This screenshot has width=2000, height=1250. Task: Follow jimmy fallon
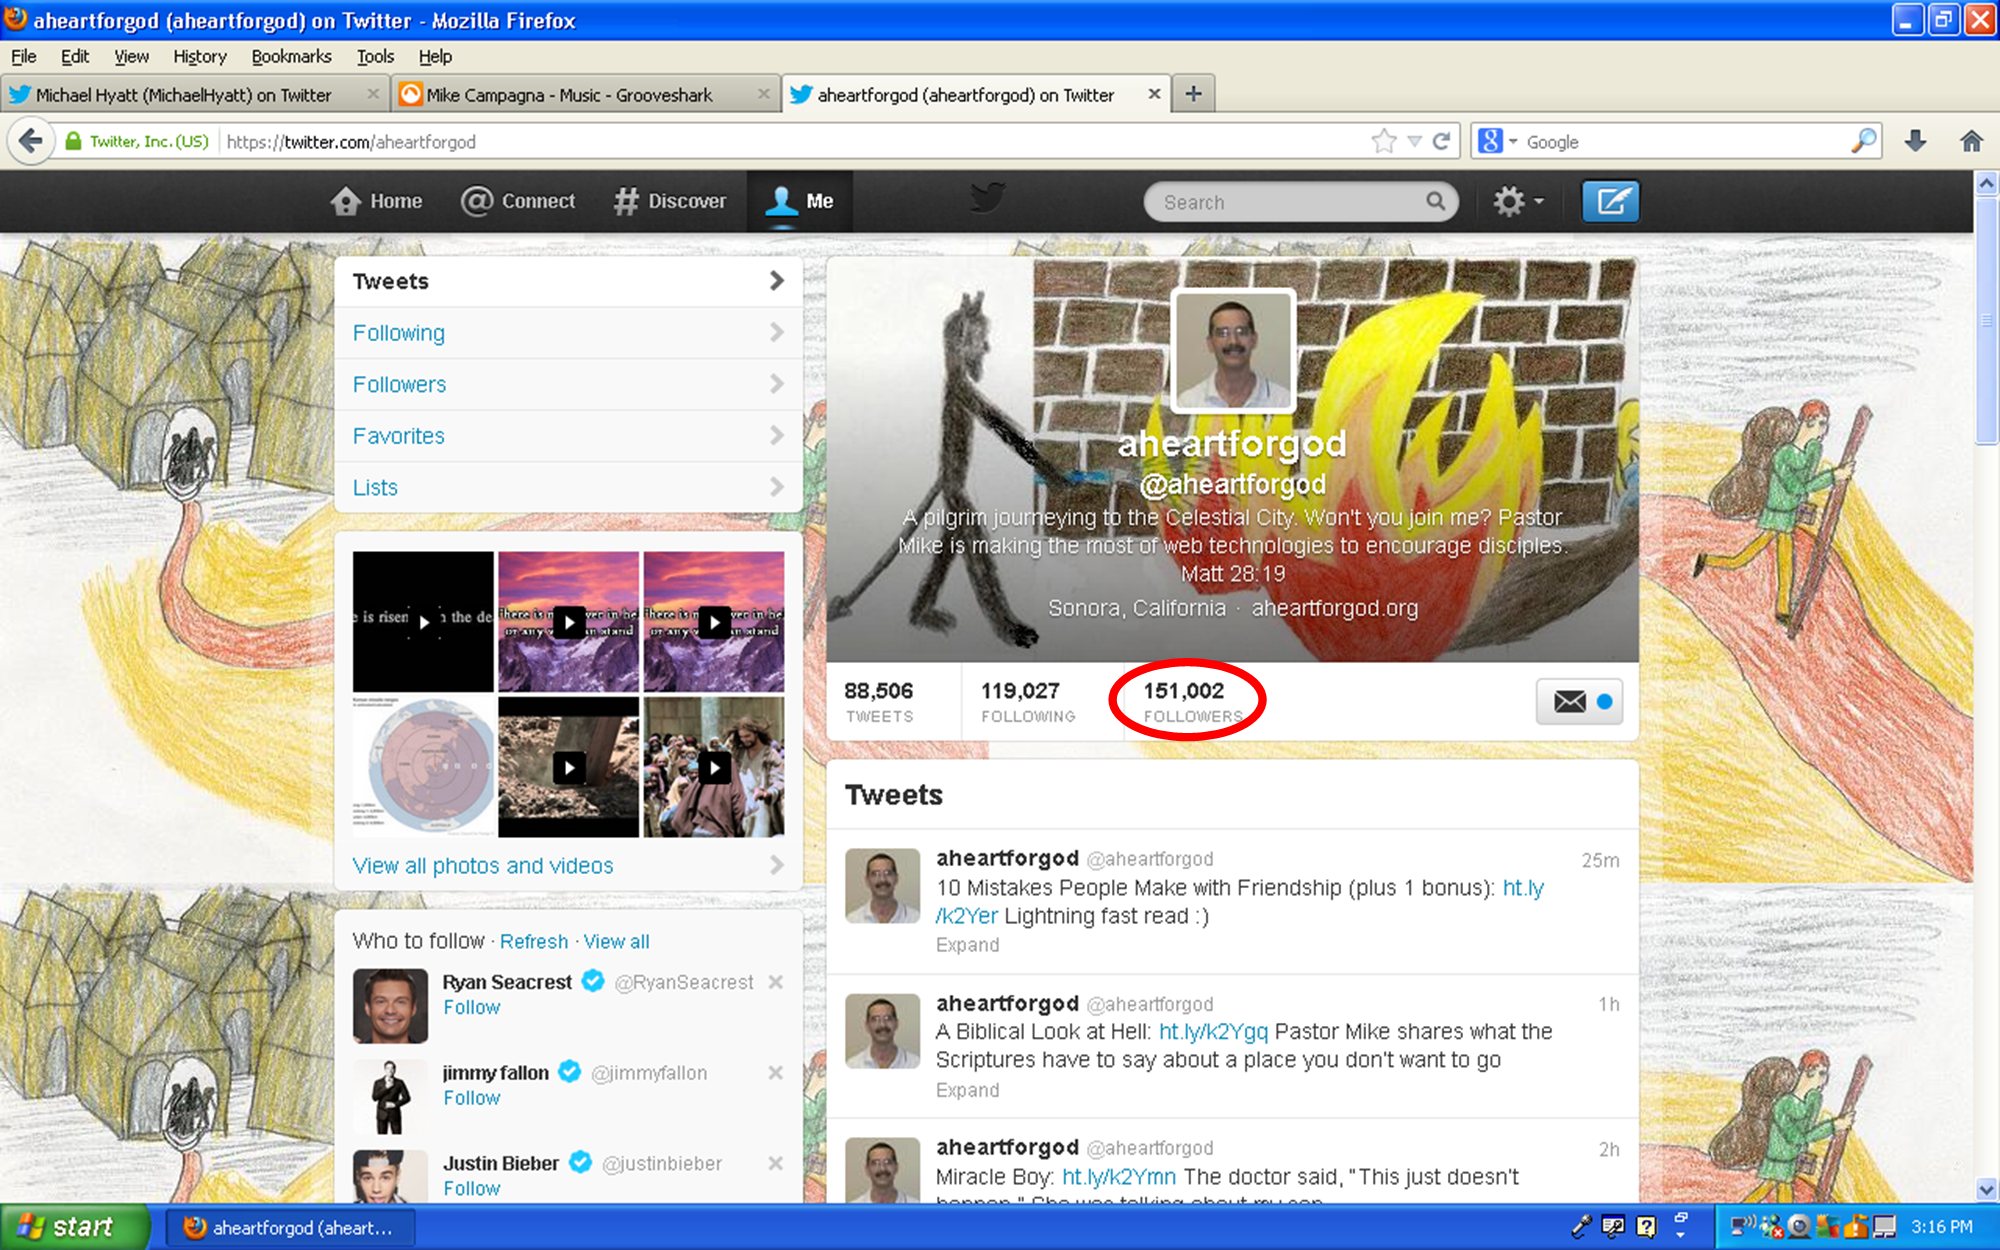[x=471, y=1098]
